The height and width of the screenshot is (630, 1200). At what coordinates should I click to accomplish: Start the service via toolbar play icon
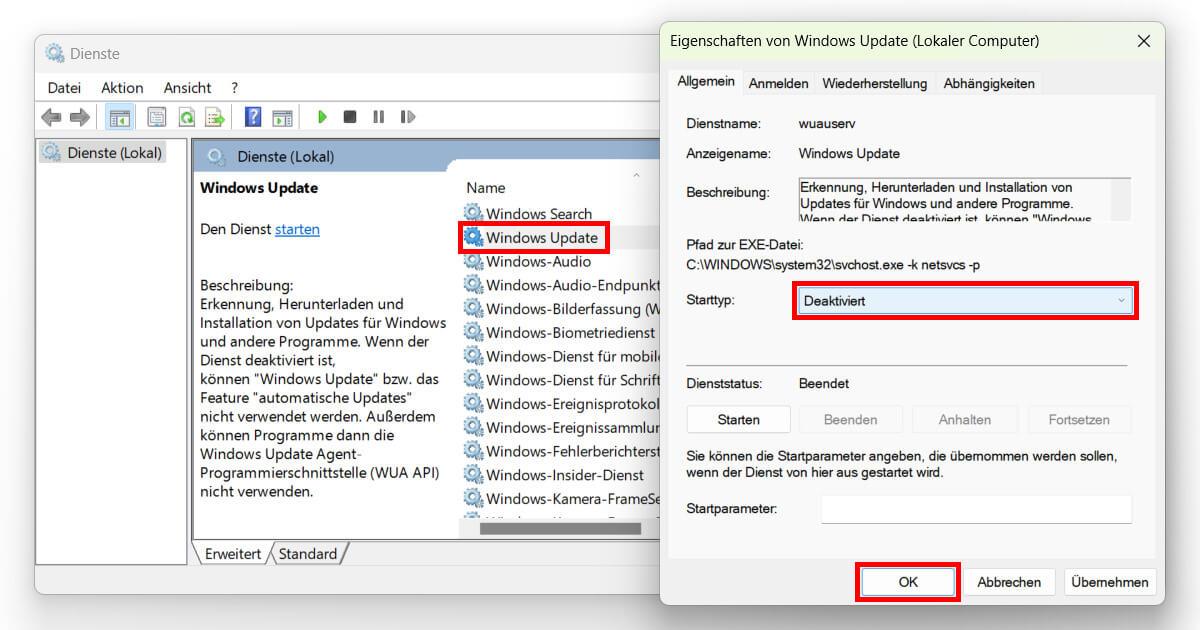point(322,117)
